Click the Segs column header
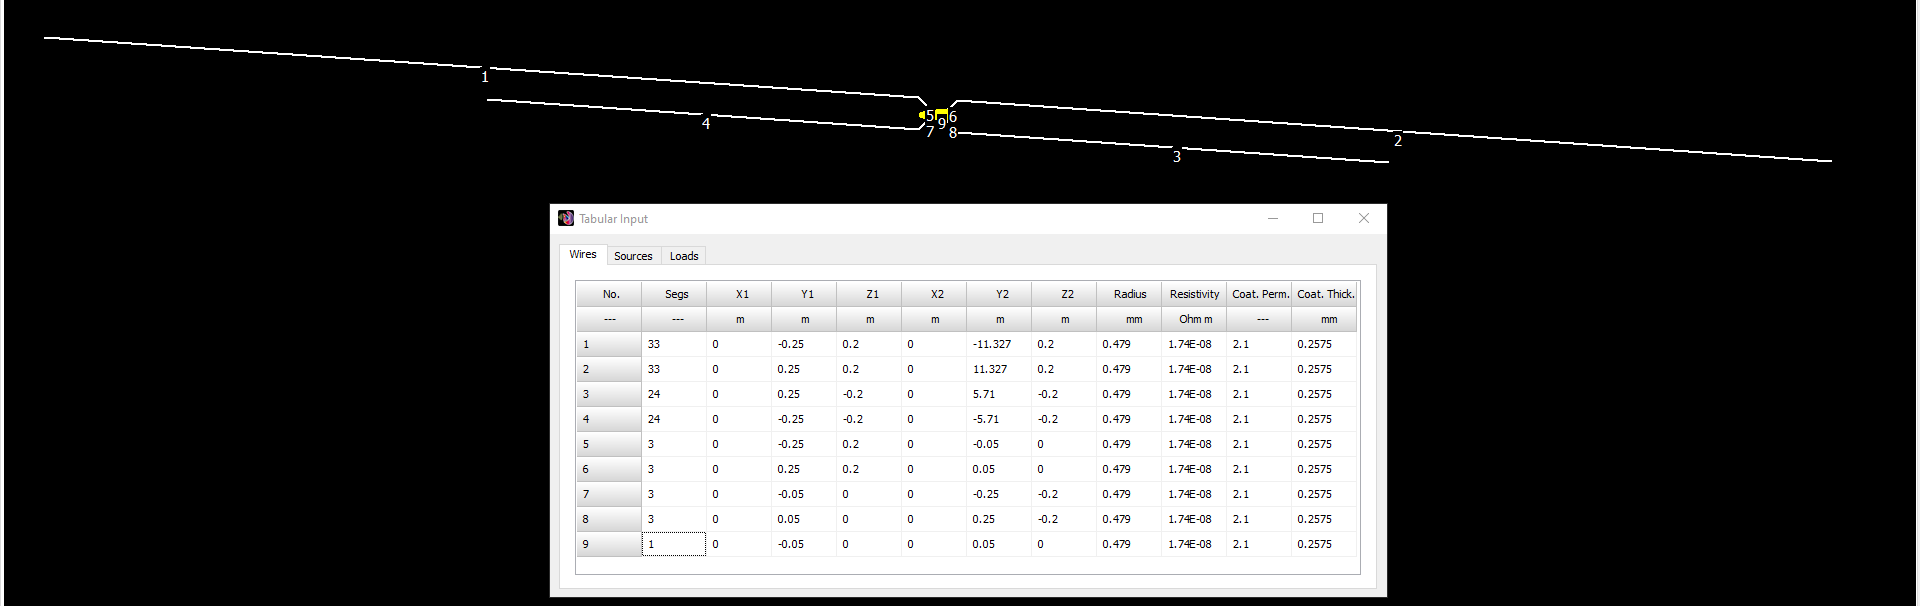1920x606 pixels. coord(674,294)
